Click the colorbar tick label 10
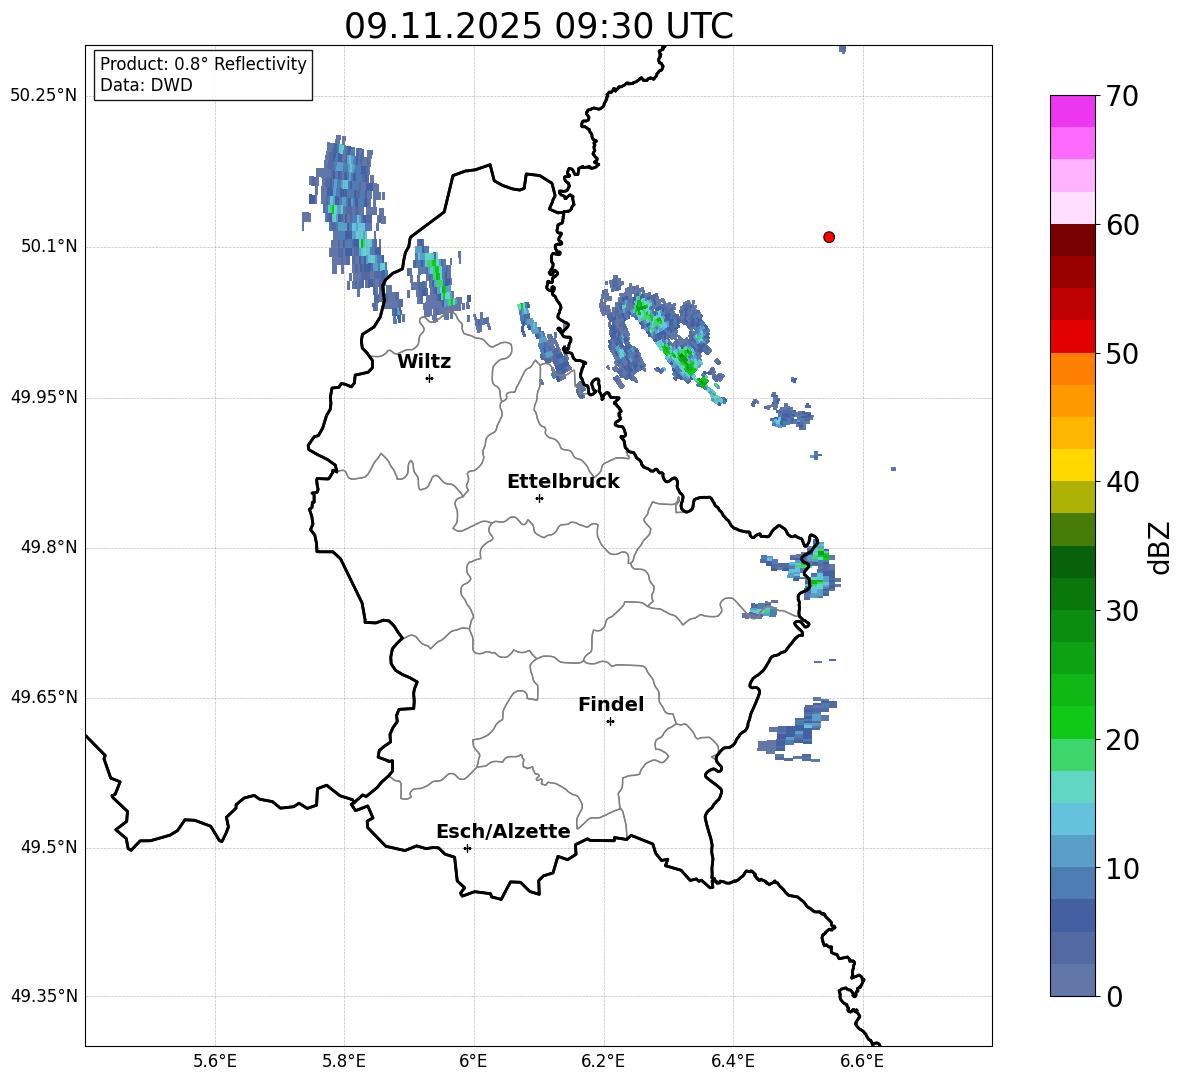Image resolution: width=1184 pixels, height=1081 pixels. point(1122,868)
